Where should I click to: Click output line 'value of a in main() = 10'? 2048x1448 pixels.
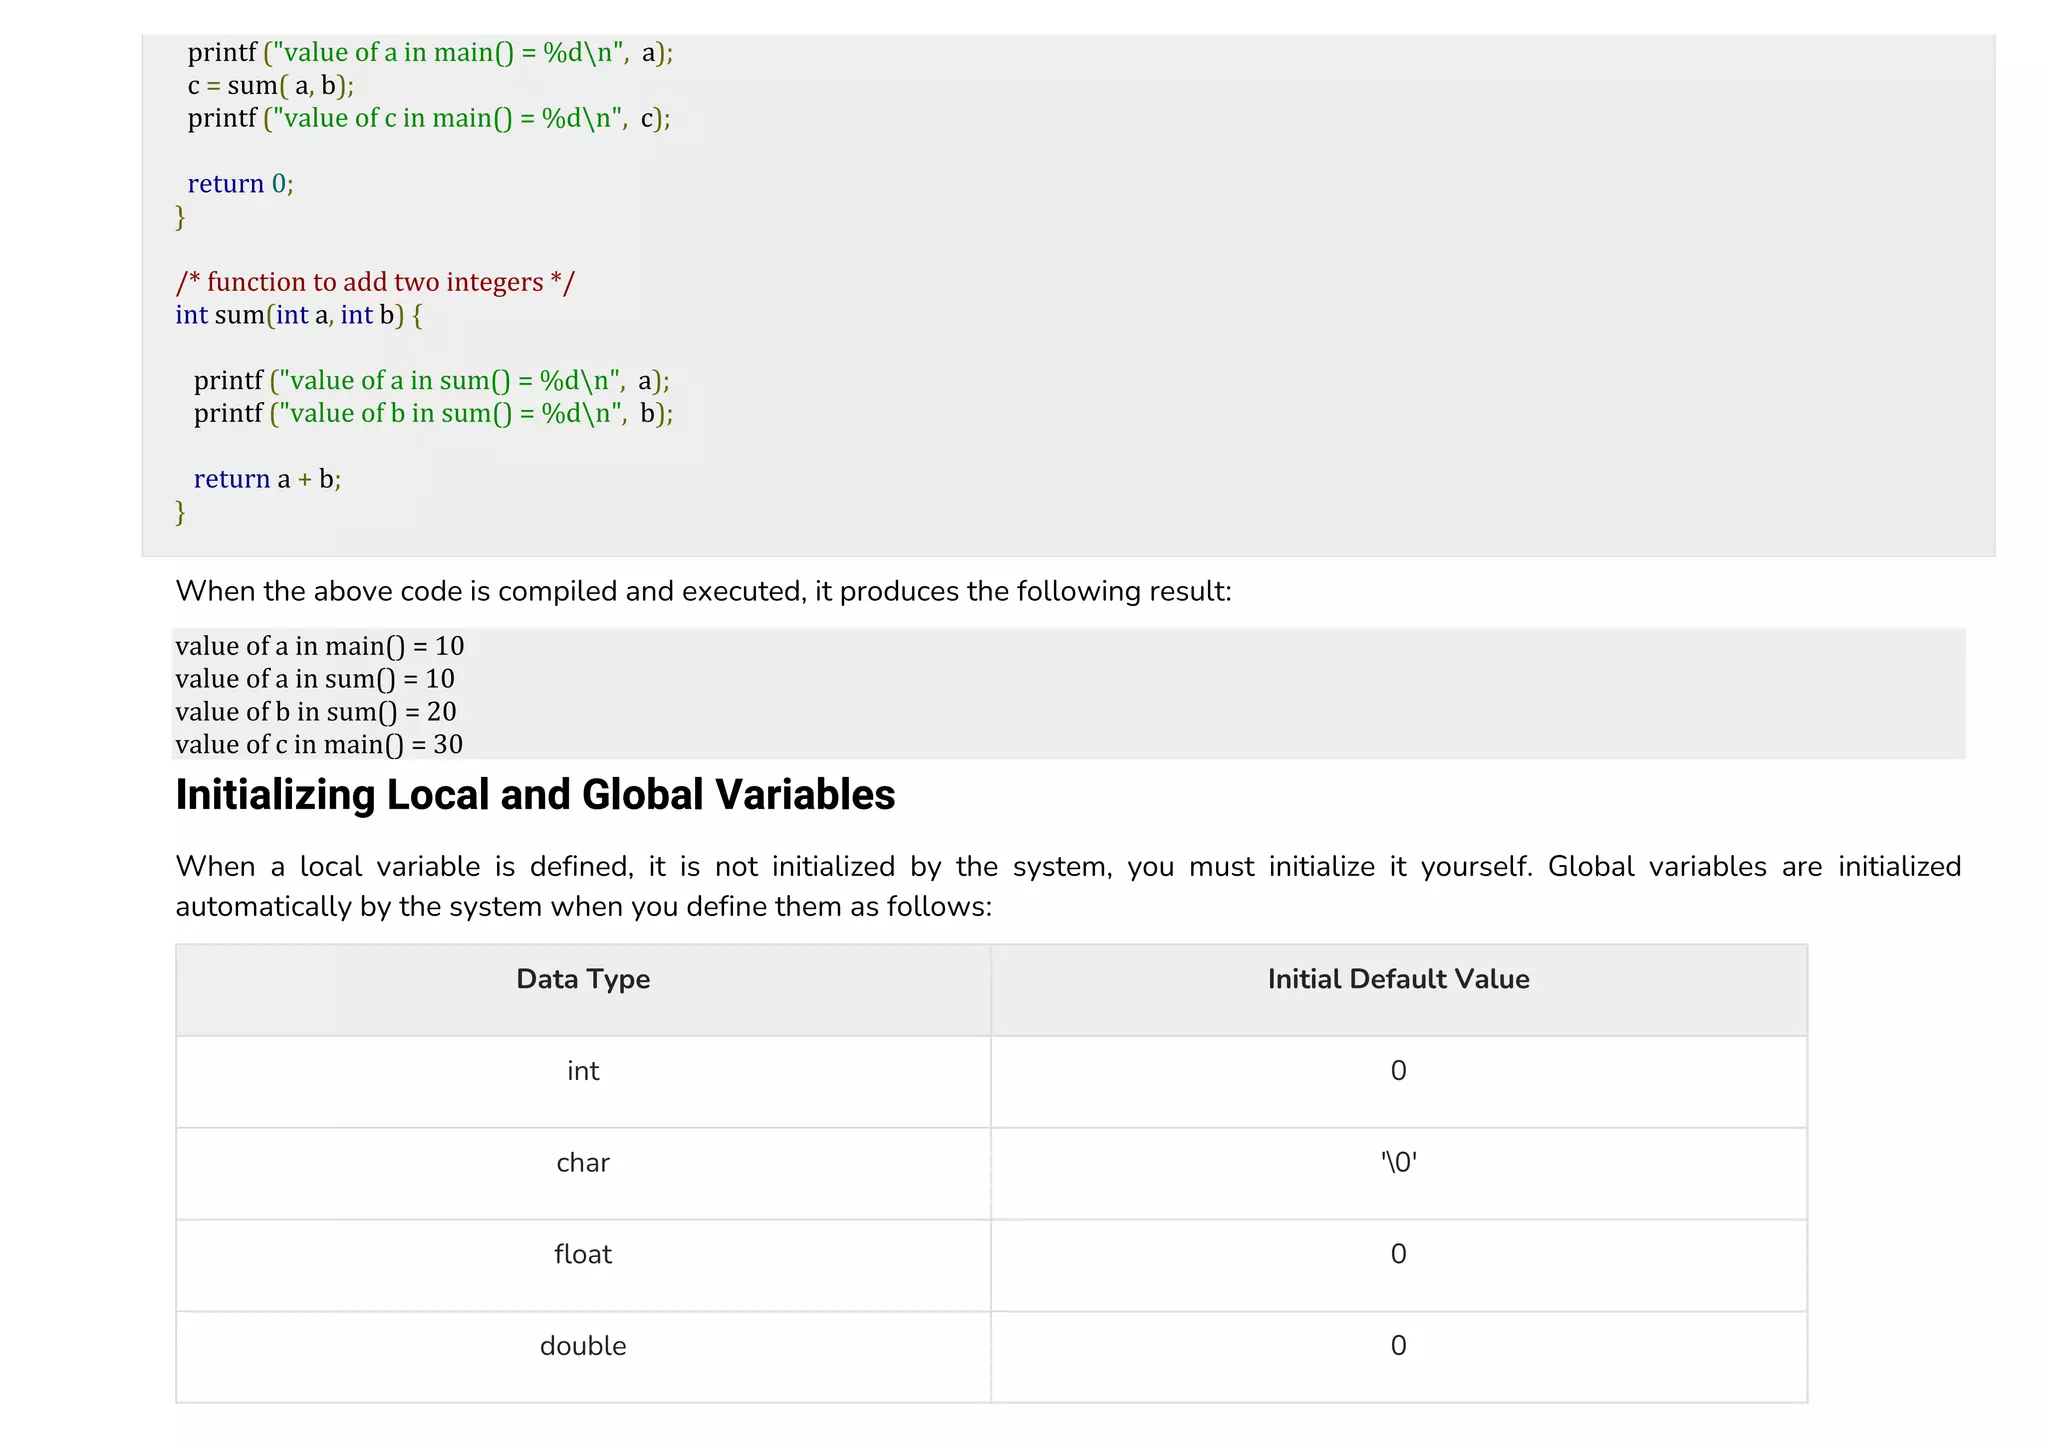320,646
